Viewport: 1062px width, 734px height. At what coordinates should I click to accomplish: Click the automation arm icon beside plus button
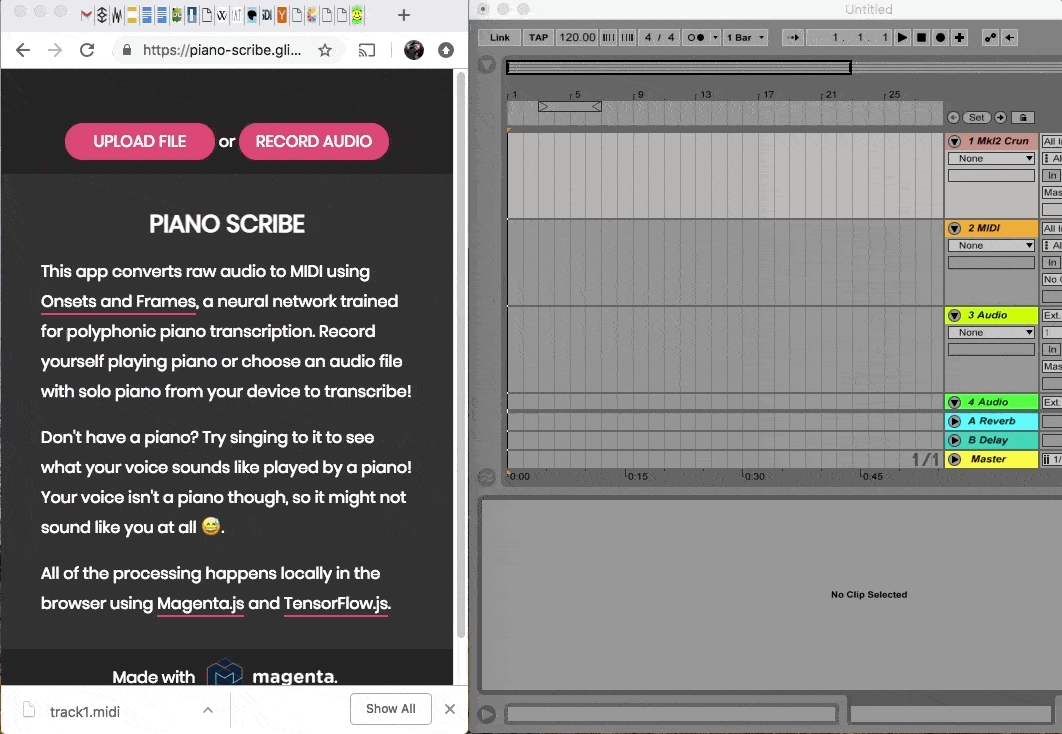[990, 38]
